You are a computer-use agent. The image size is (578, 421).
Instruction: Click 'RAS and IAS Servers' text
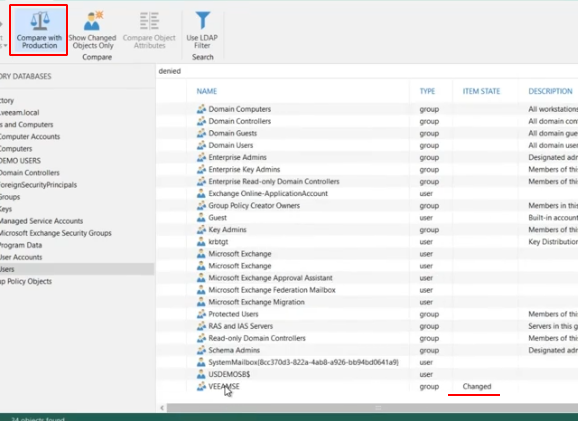pos(241,326)
